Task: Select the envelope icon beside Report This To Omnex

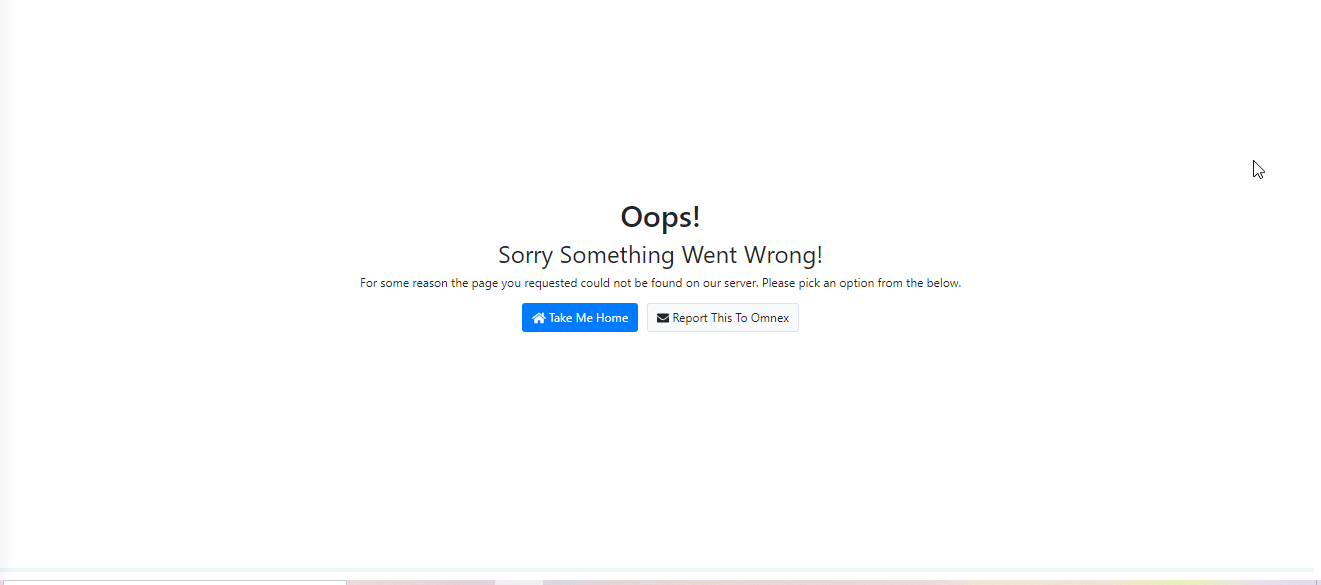Action: tap(663, 318)
